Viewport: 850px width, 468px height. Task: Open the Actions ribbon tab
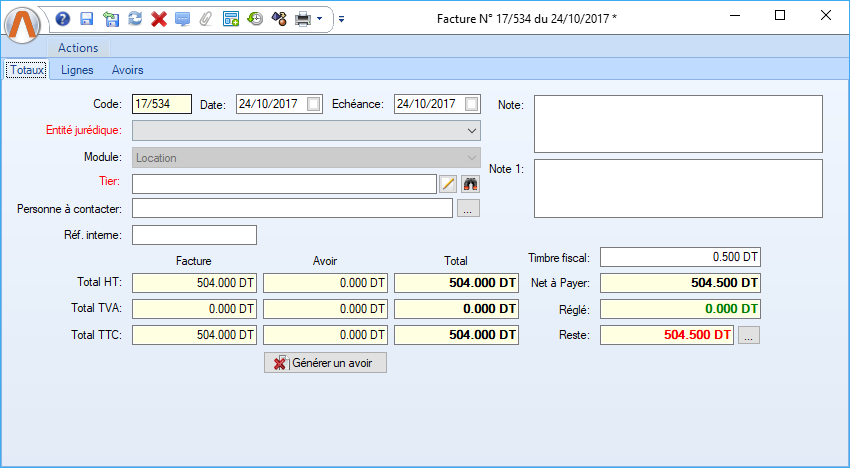click(x=78, y=48)
